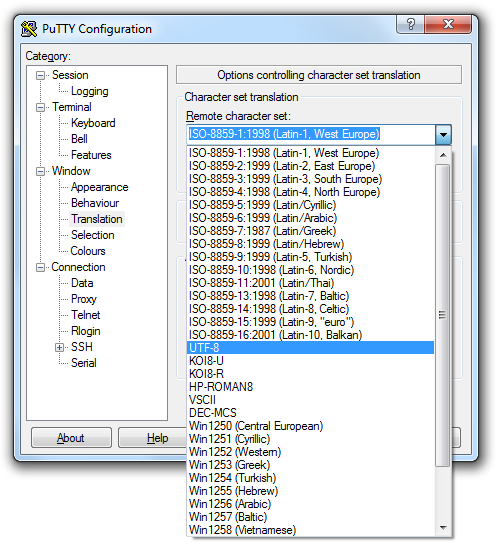Select Win1250 (Central European)
This screenshot has height=553, width=496.
pos(310,426)
